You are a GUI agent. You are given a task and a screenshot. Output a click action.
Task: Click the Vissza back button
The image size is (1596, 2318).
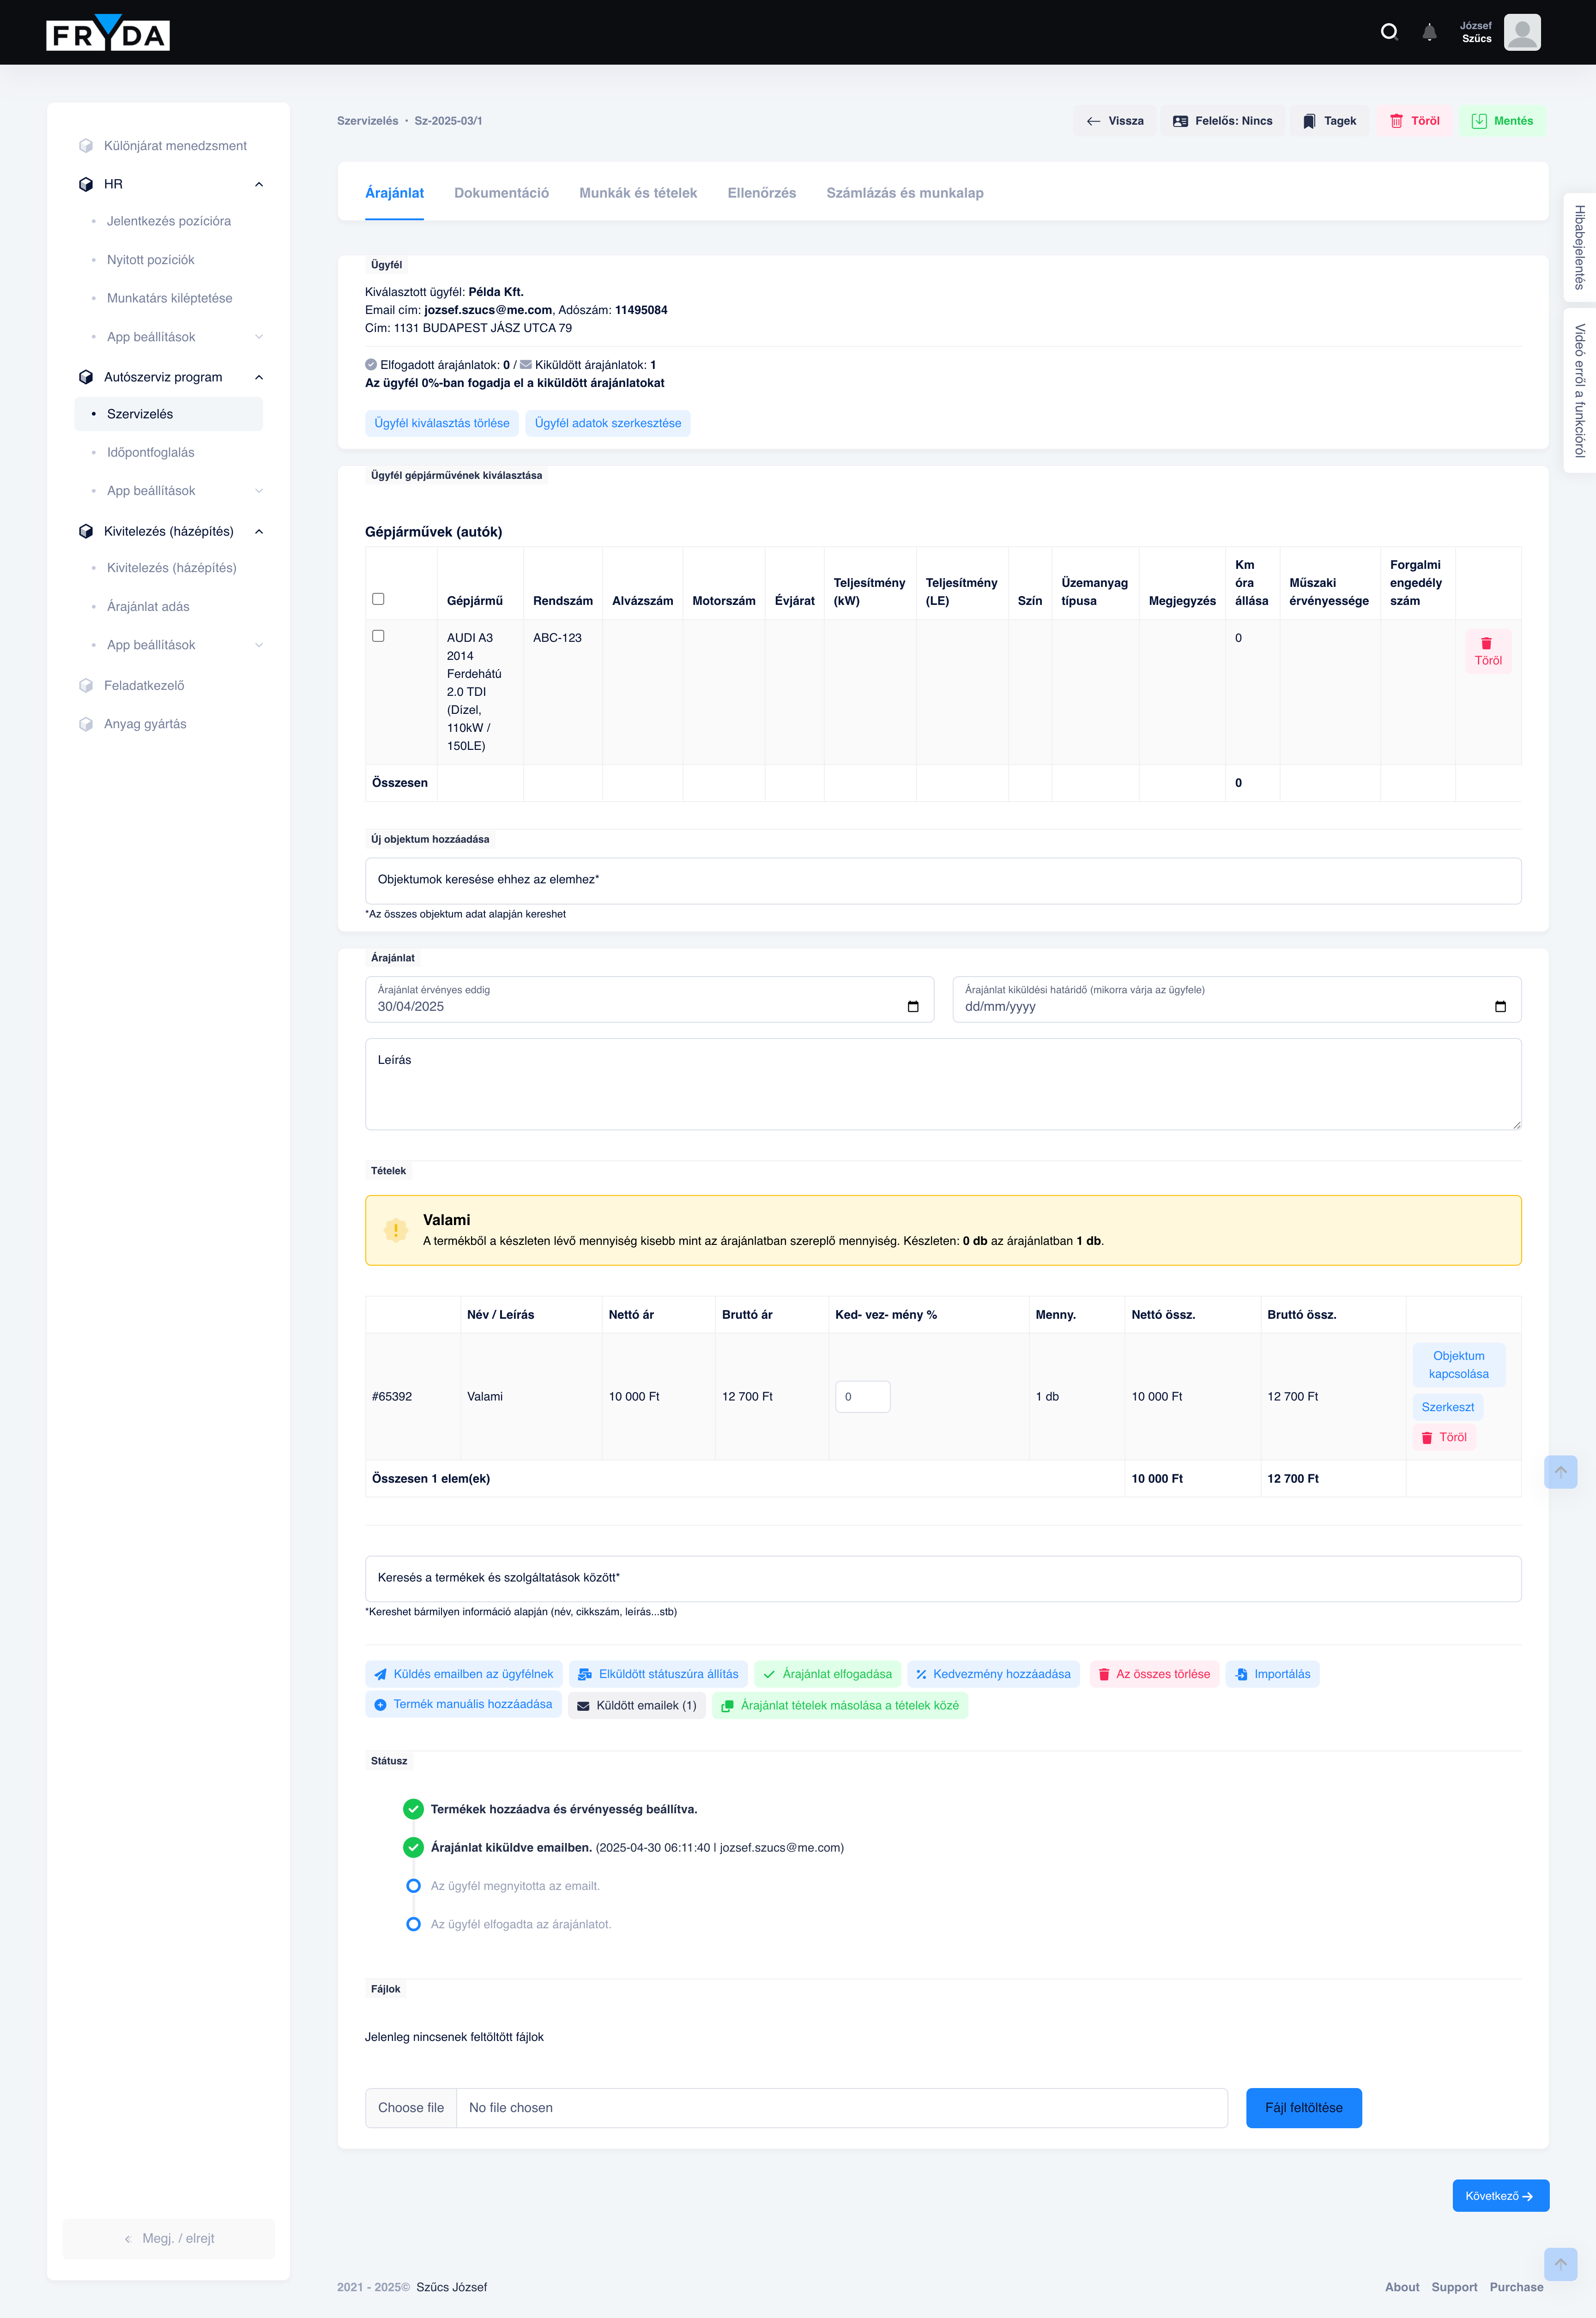(x=1114, y=121)
